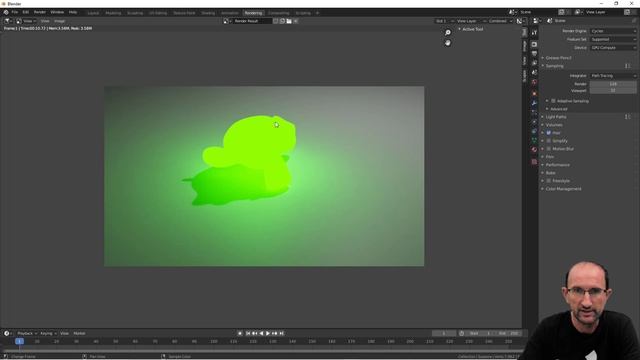The width and height of the screenshot is (640, 360).
Task: Click the Viewport samples value field
Action: click(613, 90)
